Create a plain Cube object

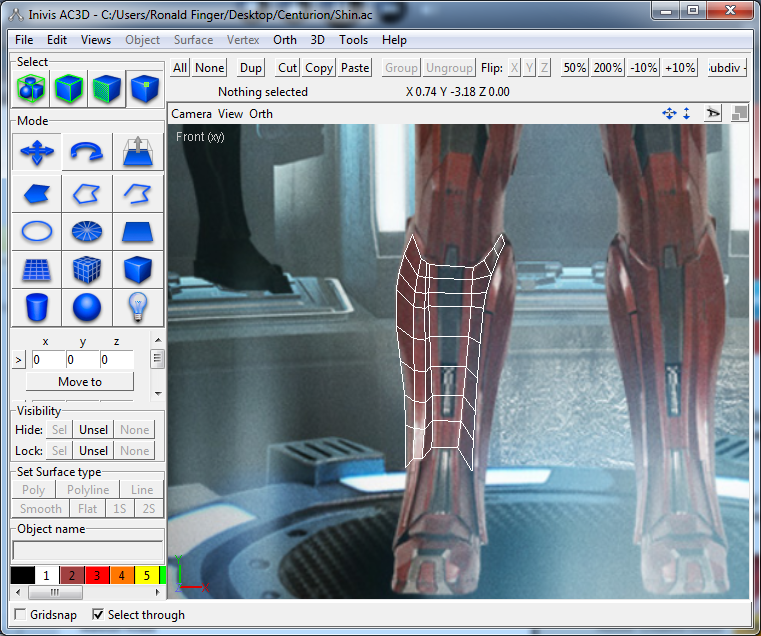click(138, 269)
